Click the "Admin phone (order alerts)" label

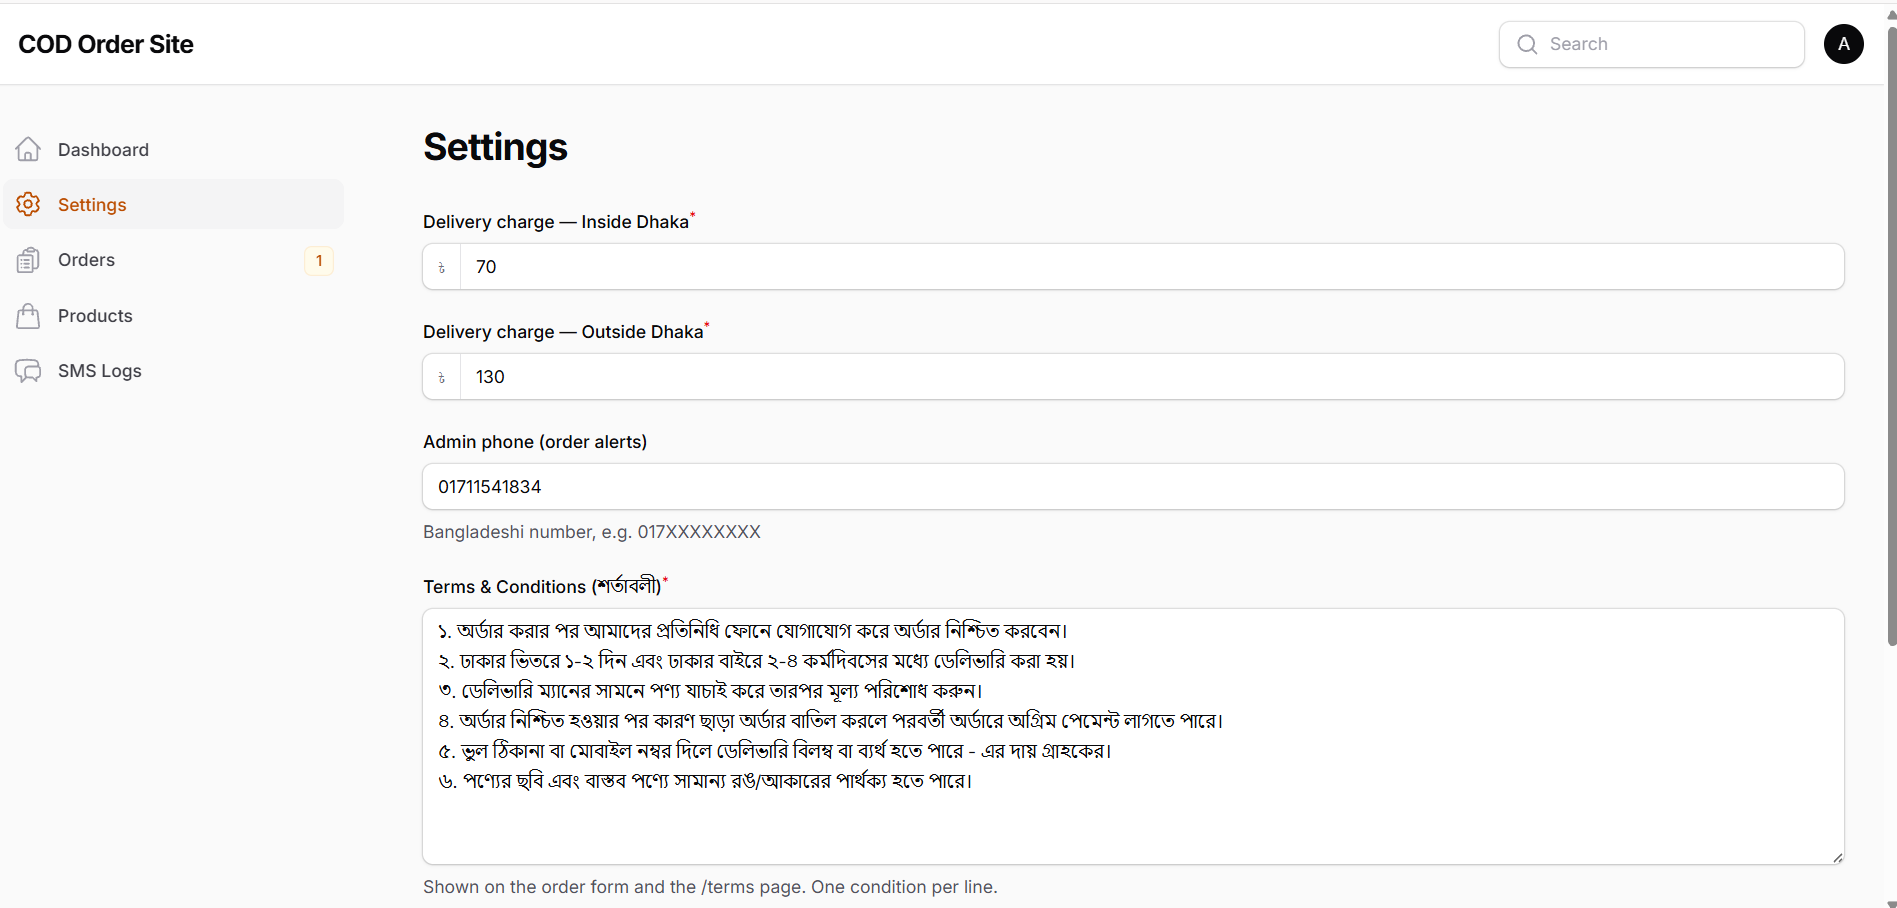[x=535, y=442]
